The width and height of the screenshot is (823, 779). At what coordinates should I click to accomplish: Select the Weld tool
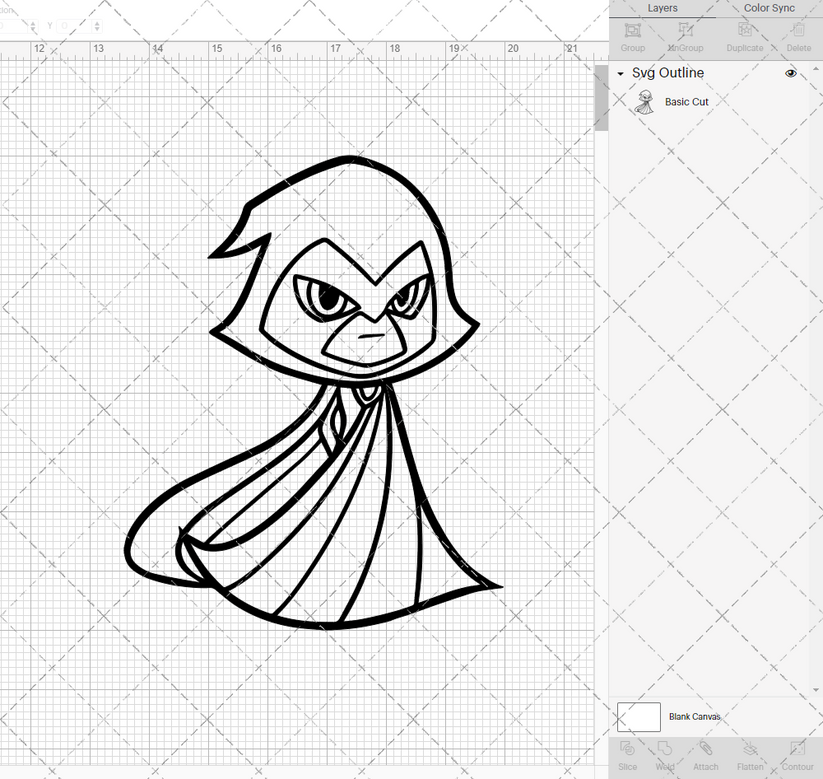[x=665, y=753]
